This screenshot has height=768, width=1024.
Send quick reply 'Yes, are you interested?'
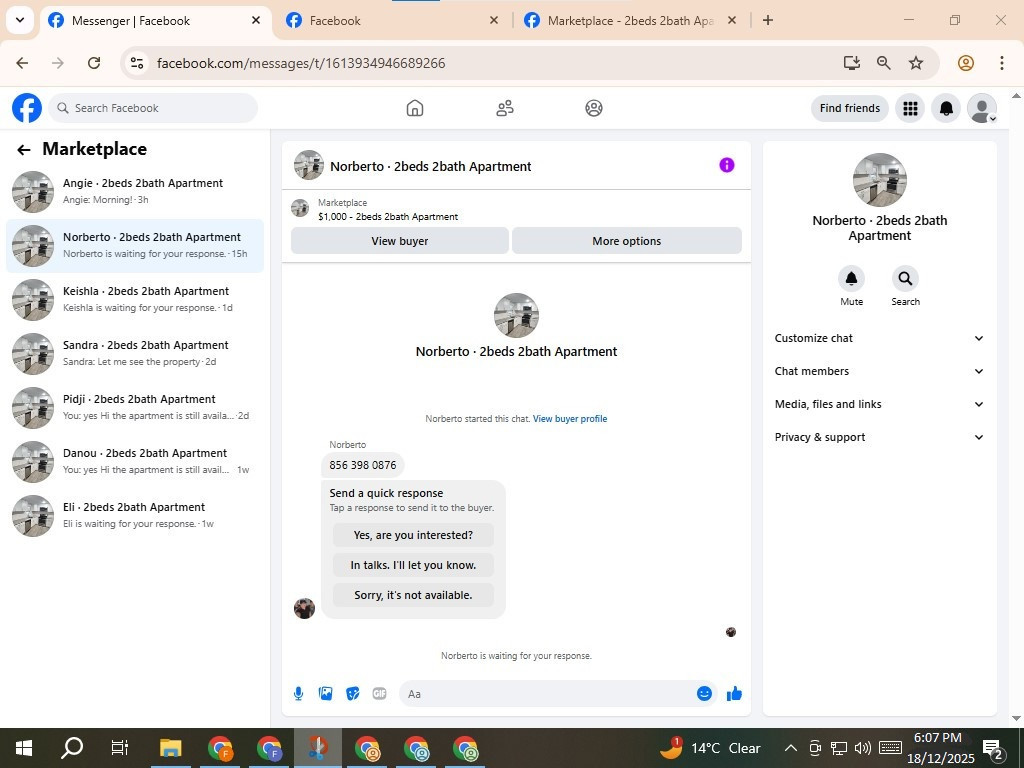point(413,535)
